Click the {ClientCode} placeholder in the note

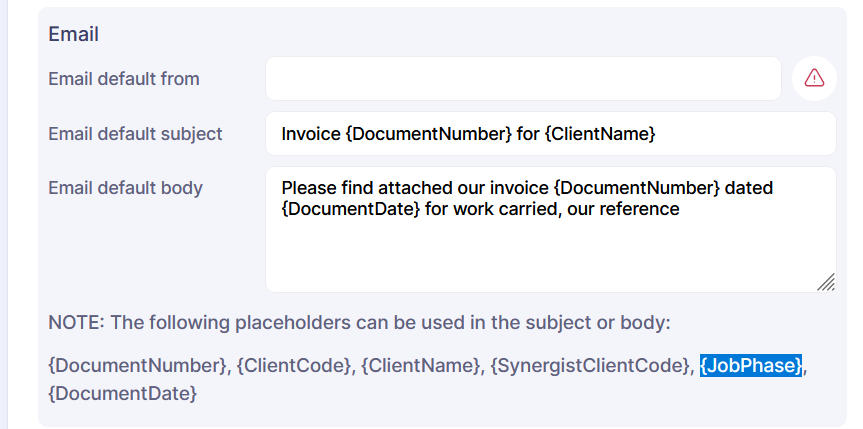(294, 366)
